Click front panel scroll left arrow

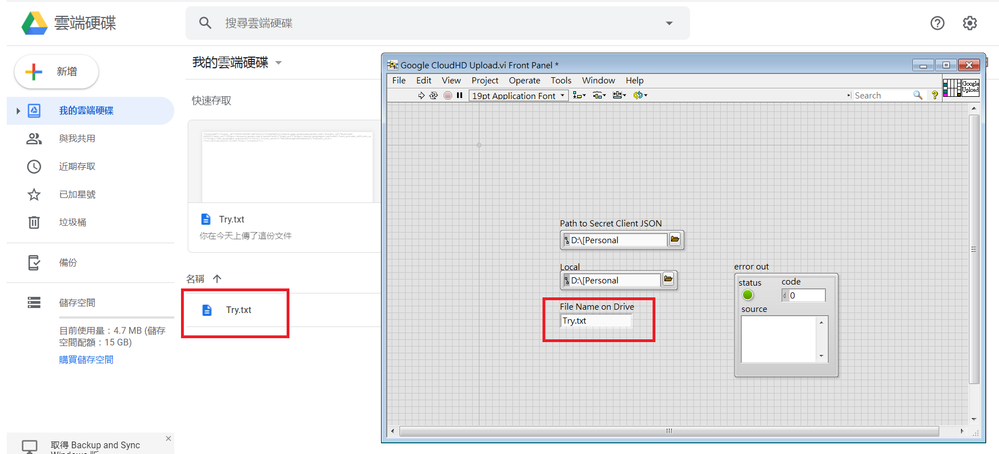(392, 431)
